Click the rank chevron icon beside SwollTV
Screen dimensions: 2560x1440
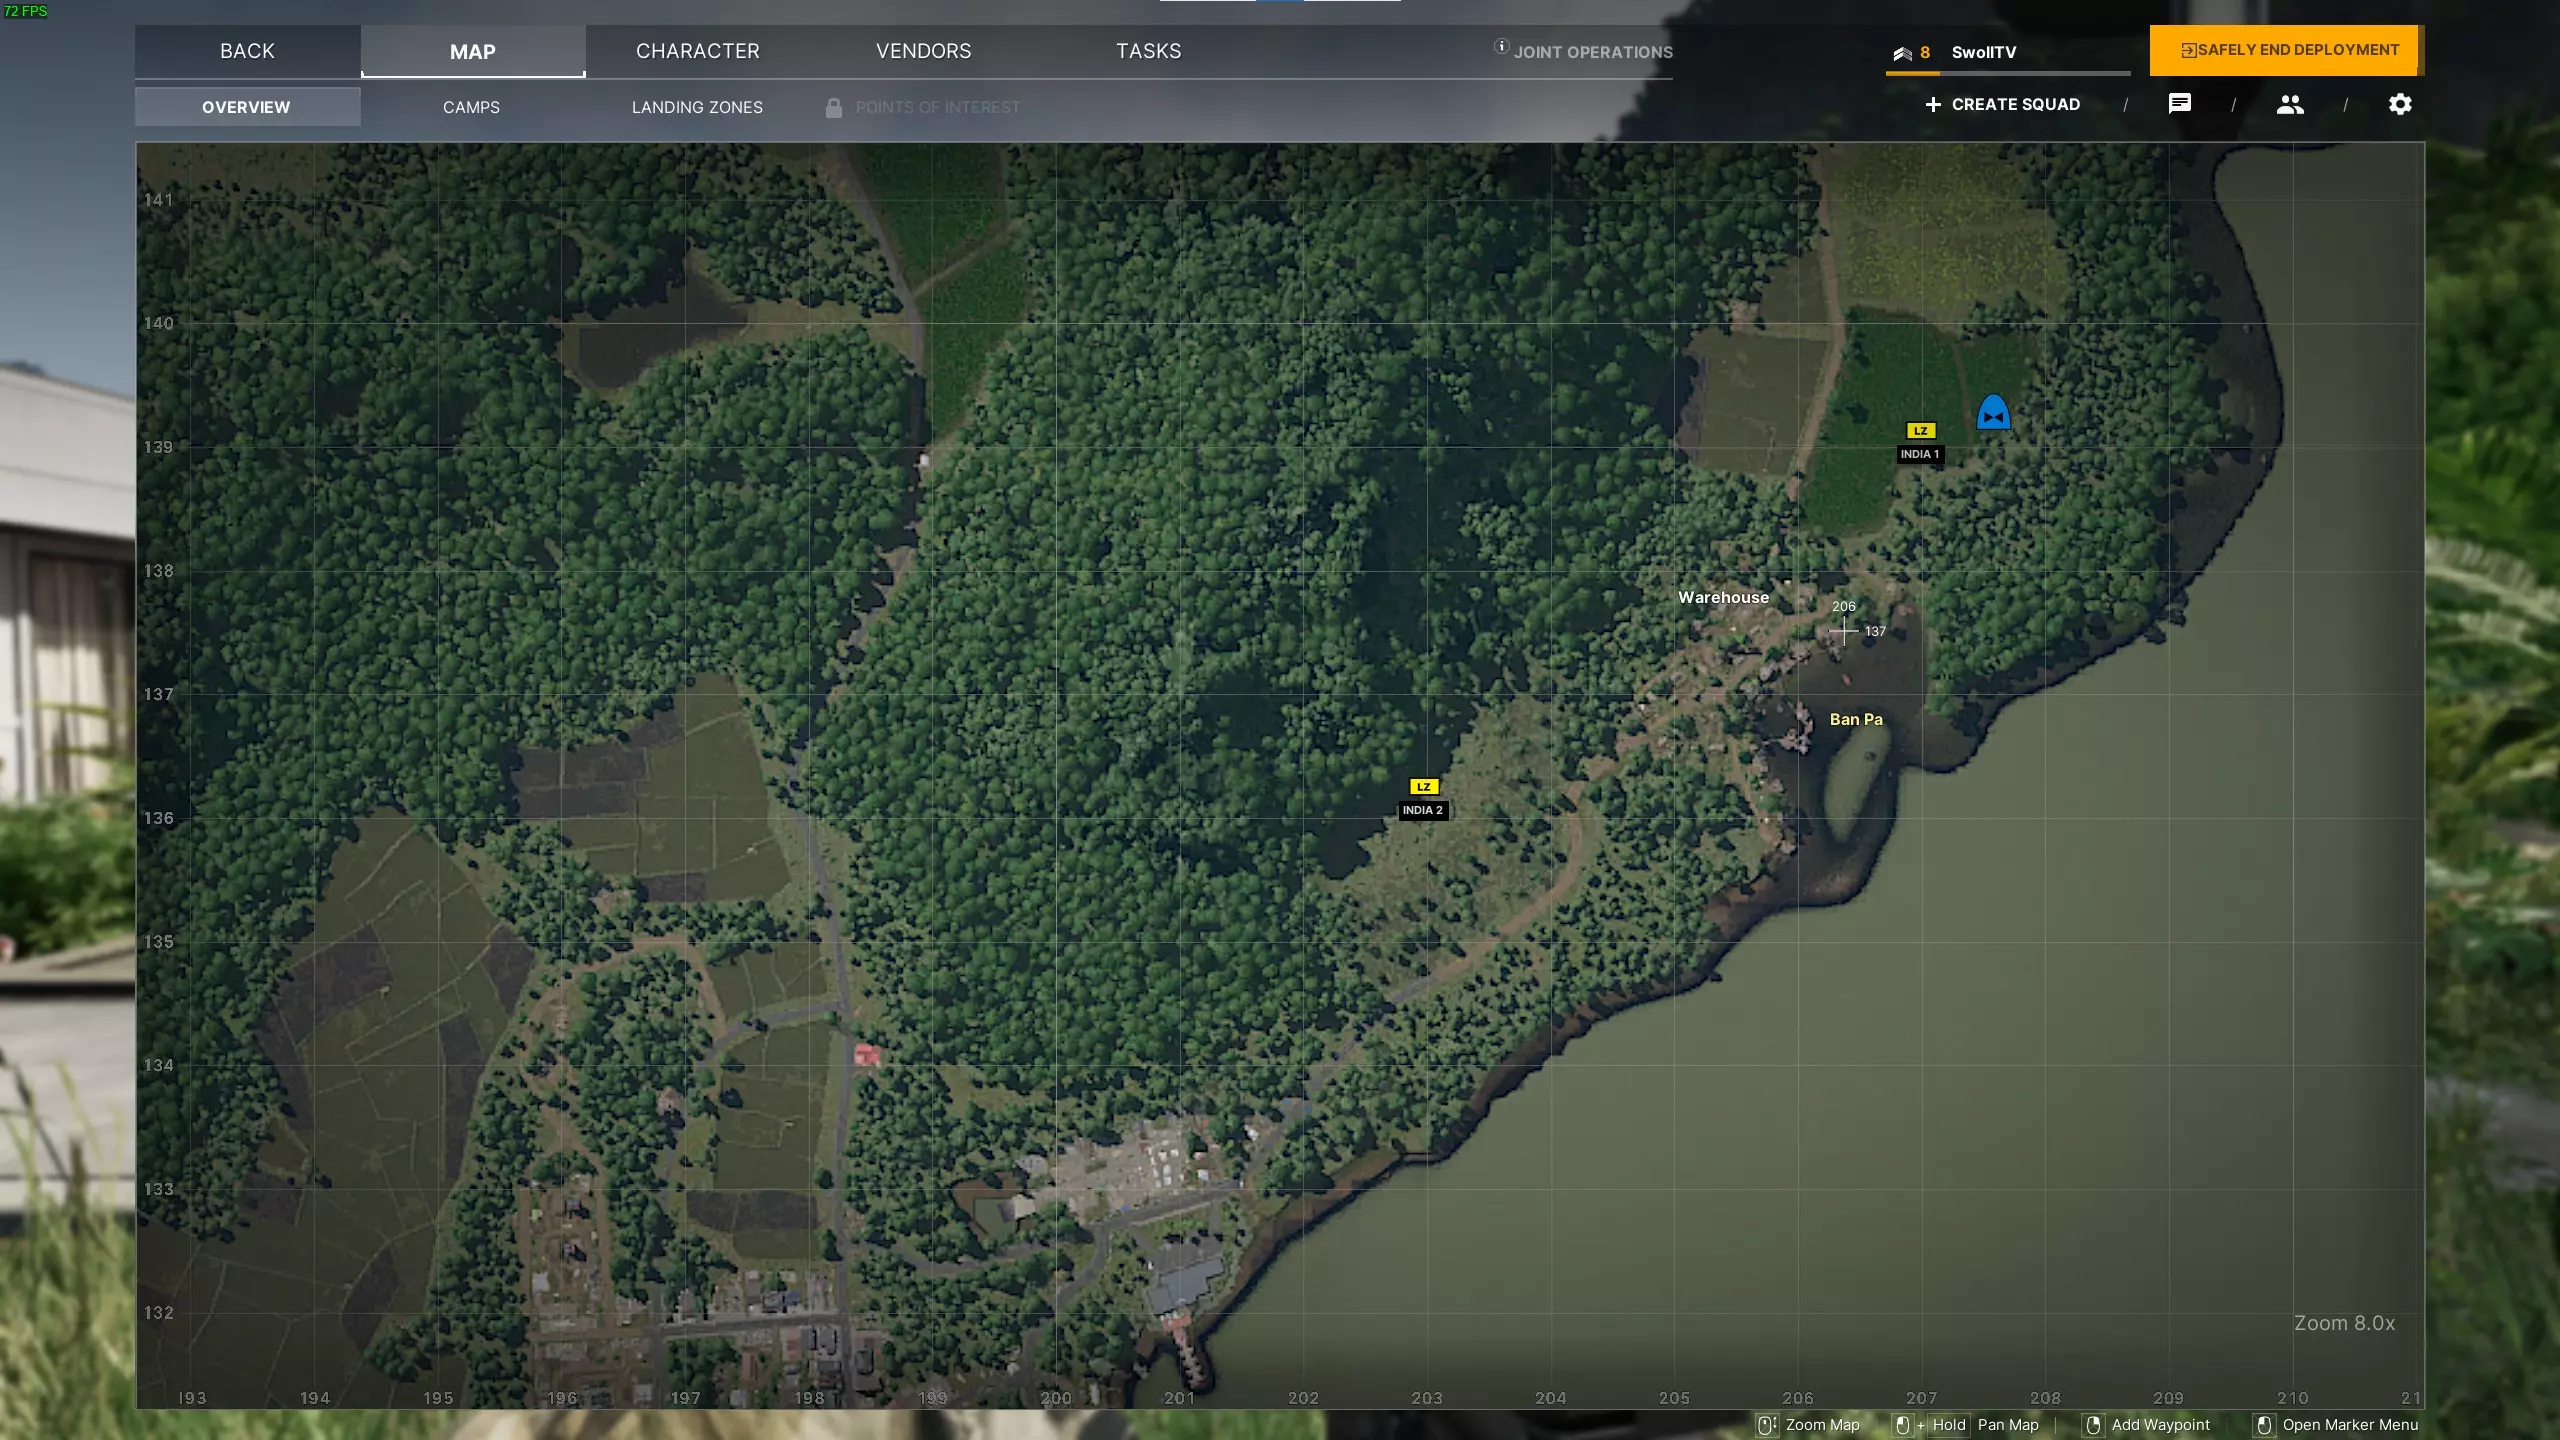tap(1902, 53)
